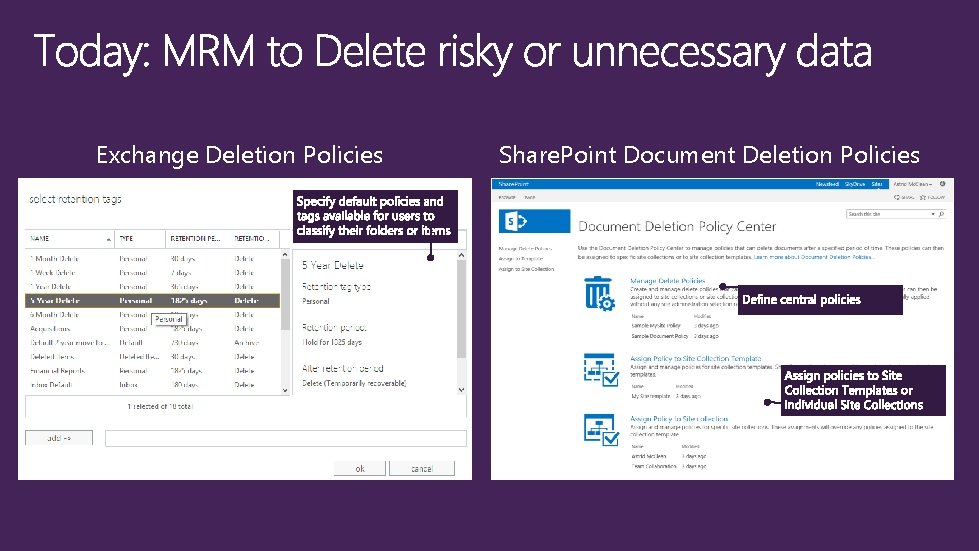Click the add -> button

click(59, 438)
